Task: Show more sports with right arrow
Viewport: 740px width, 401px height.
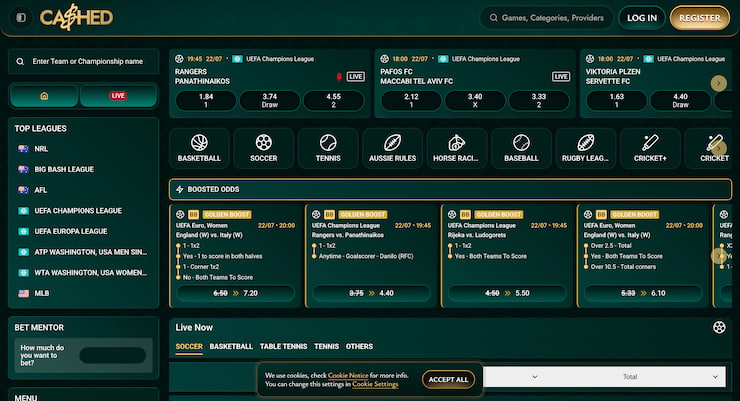Action: tap(719, 148)
